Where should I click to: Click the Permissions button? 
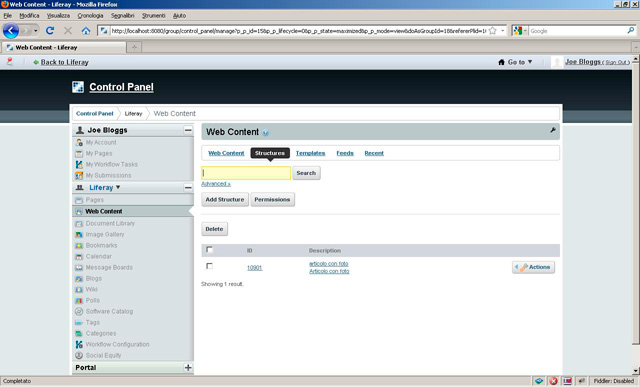click(x=272, y=200)
